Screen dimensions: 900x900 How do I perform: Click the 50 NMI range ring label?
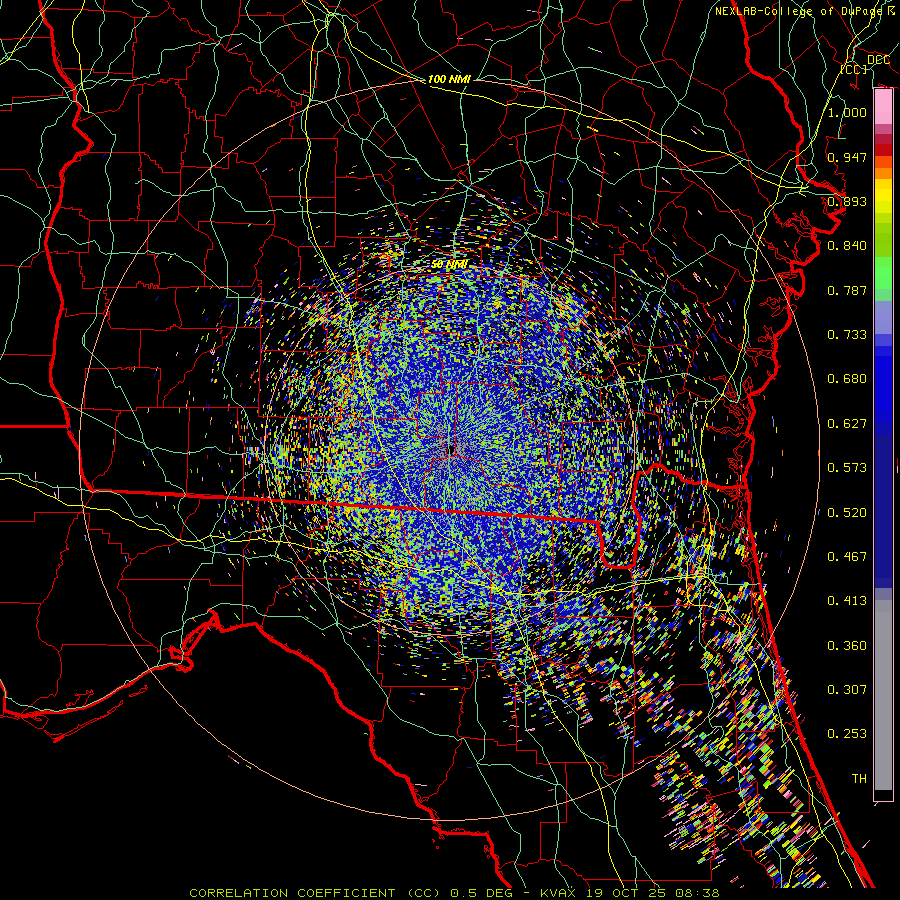(x=450, y=265)
